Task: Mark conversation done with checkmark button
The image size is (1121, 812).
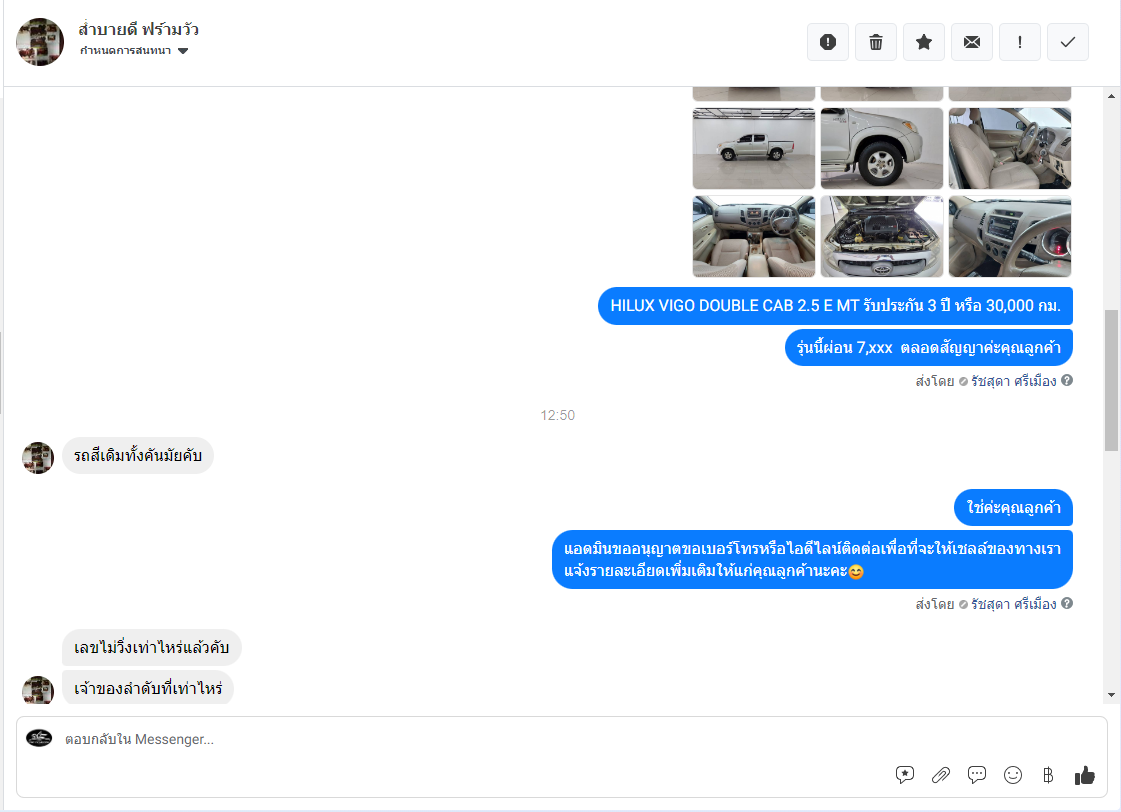Action: 1067,42
